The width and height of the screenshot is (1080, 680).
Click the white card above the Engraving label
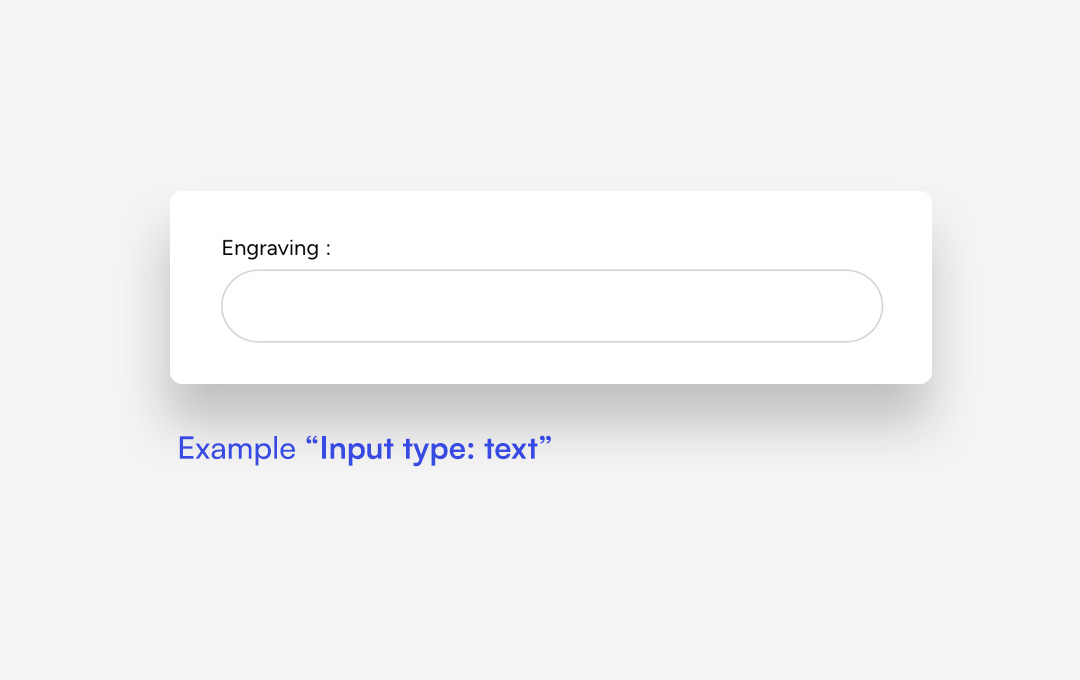(551, 212)
